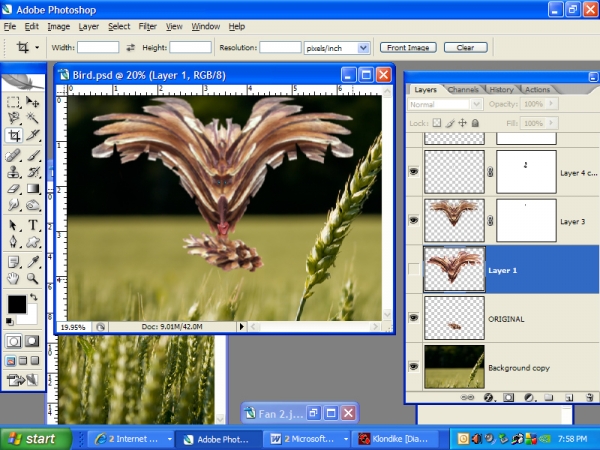
Task: Toggle lock transparent pixels
Action: pyautogui.click(x=437, y=123)
